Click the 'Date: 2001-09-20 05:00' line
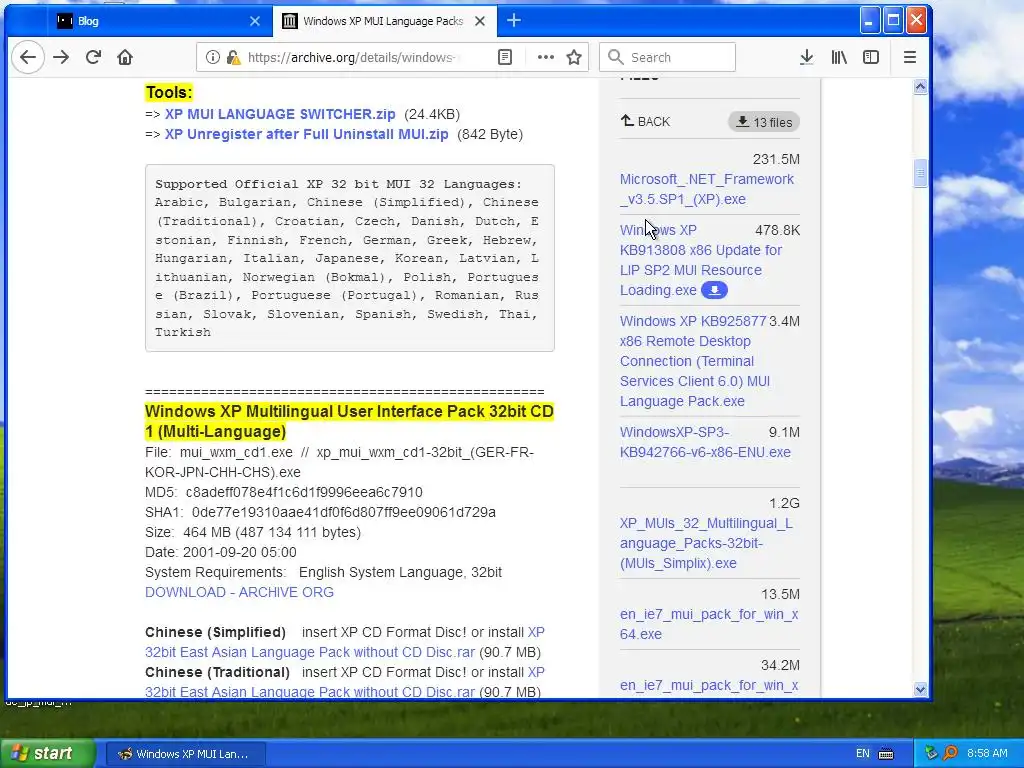The image size is (1024, 768). 221,552
